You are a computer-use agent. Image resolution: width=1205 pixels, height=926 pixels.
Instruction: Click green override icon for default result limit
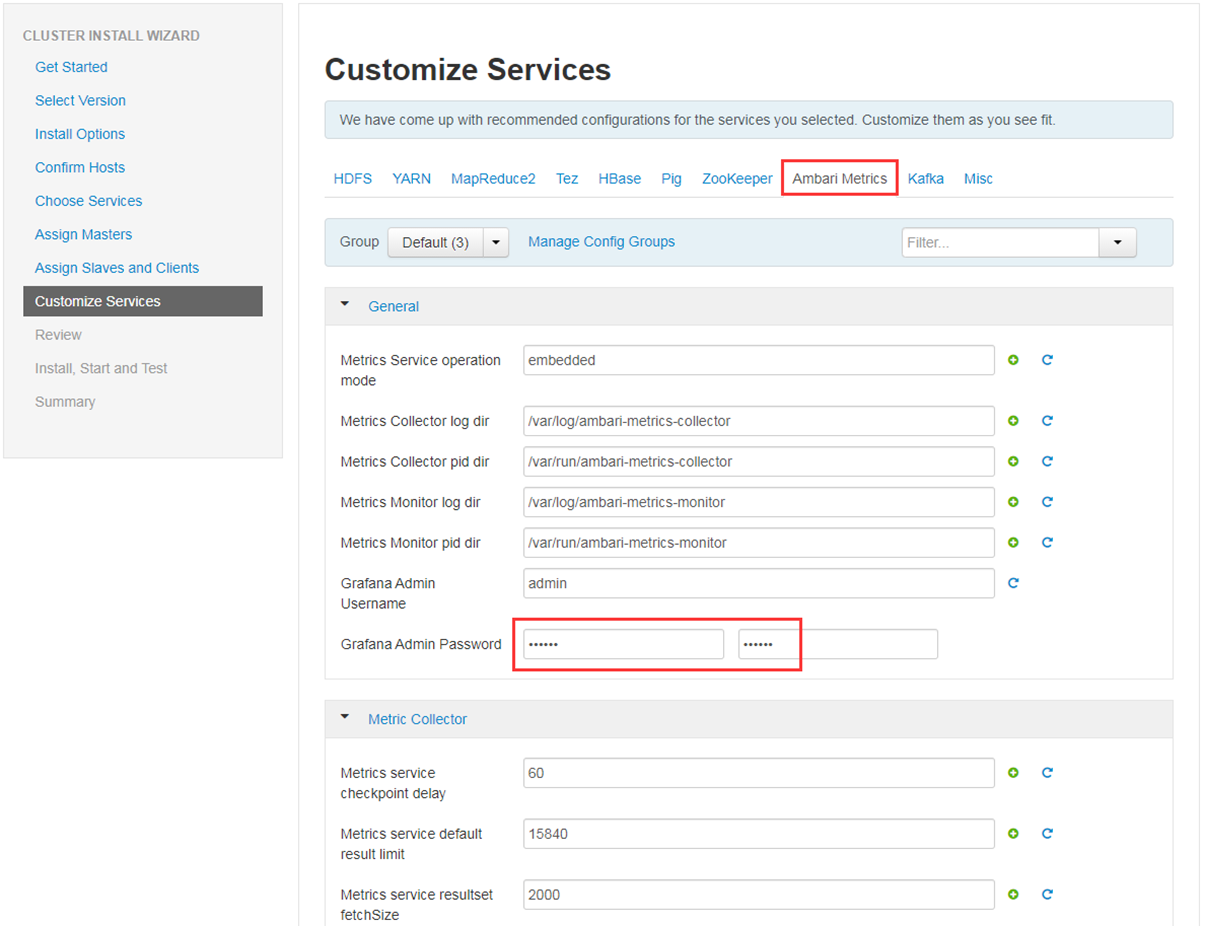pyautogui.click(x=1013, y=833)
